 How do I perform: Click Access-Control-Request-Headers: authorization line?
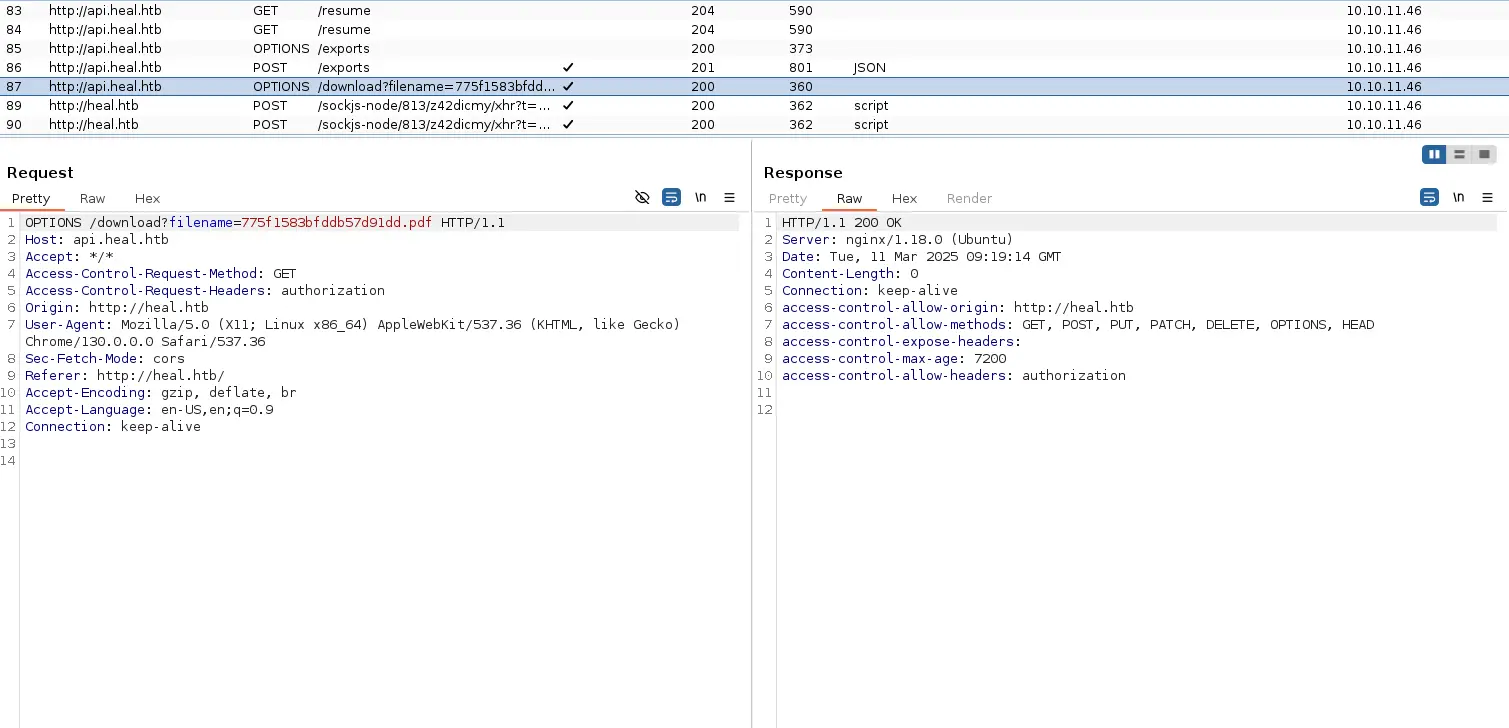(x=205, y=291)
